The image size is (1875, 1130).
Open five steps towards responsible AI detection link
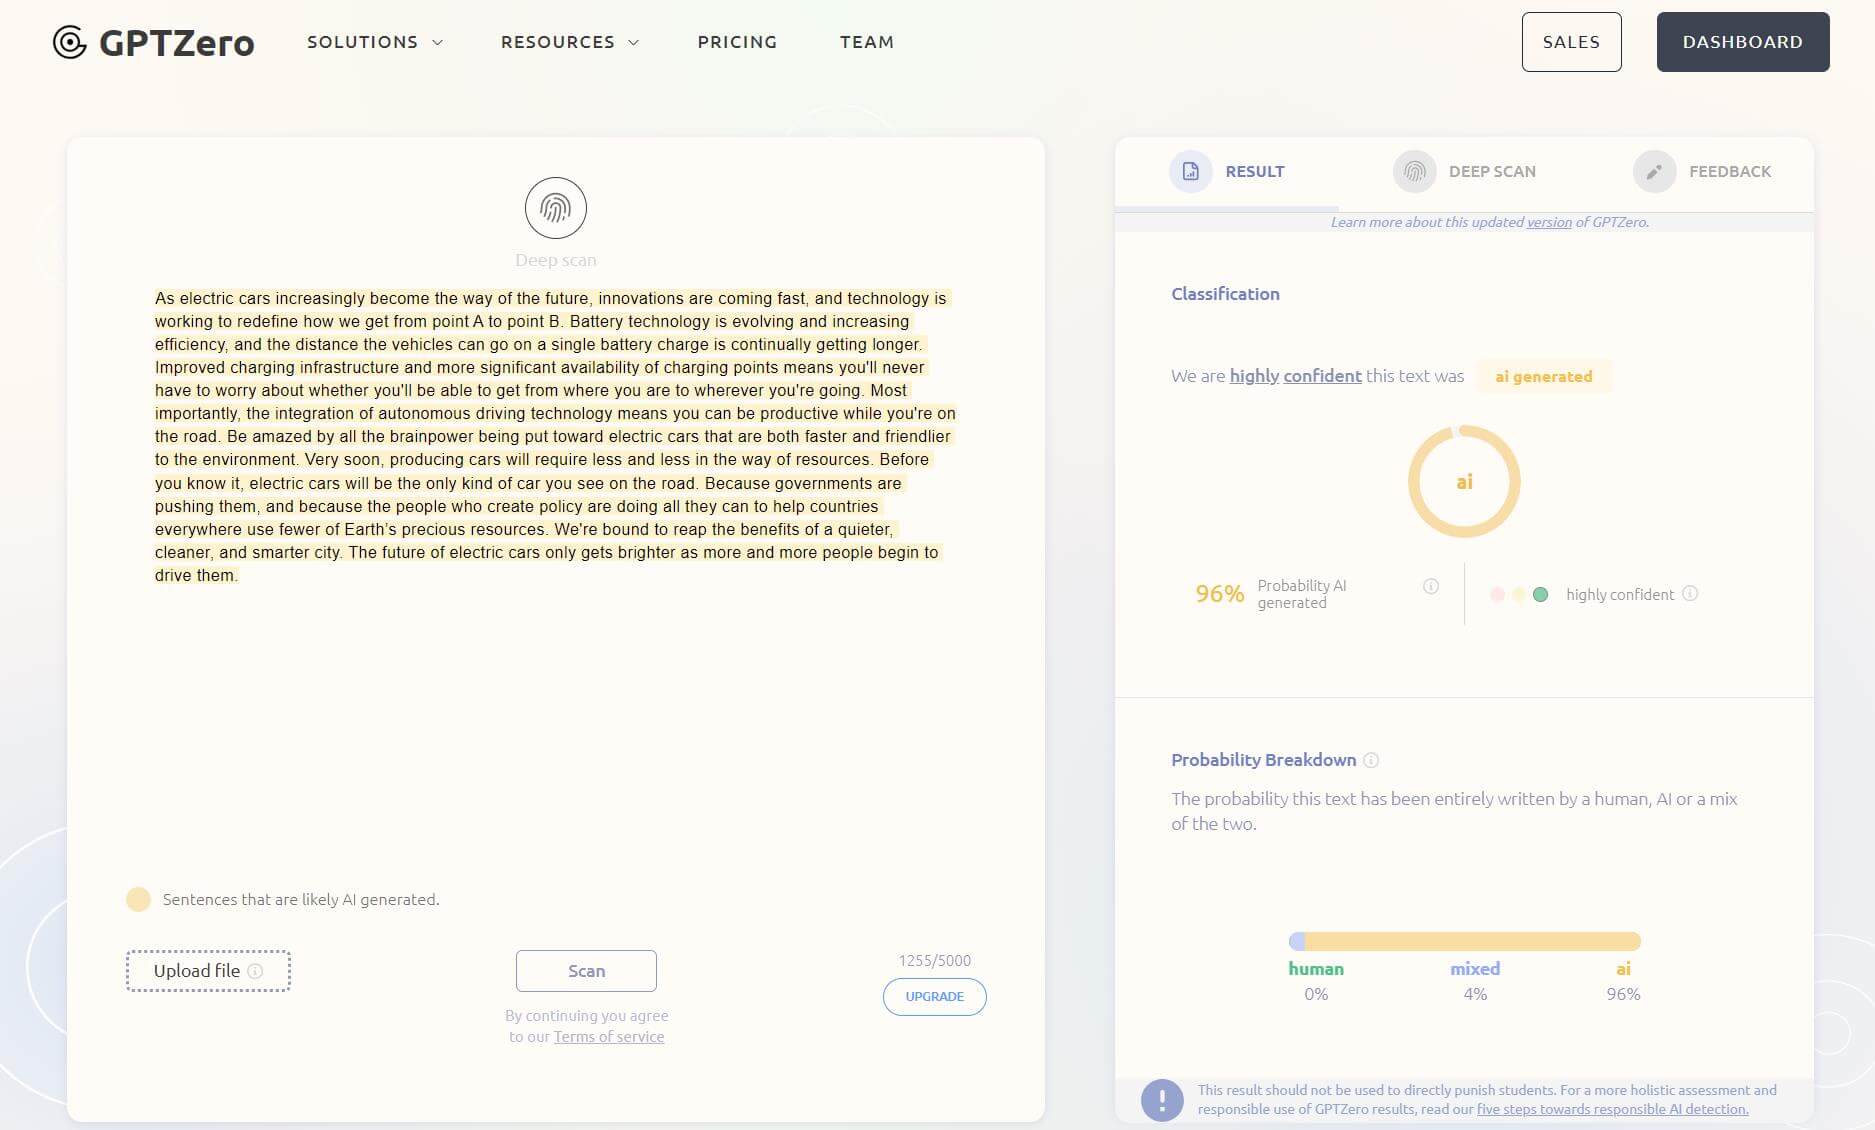coord(1612,1109)
